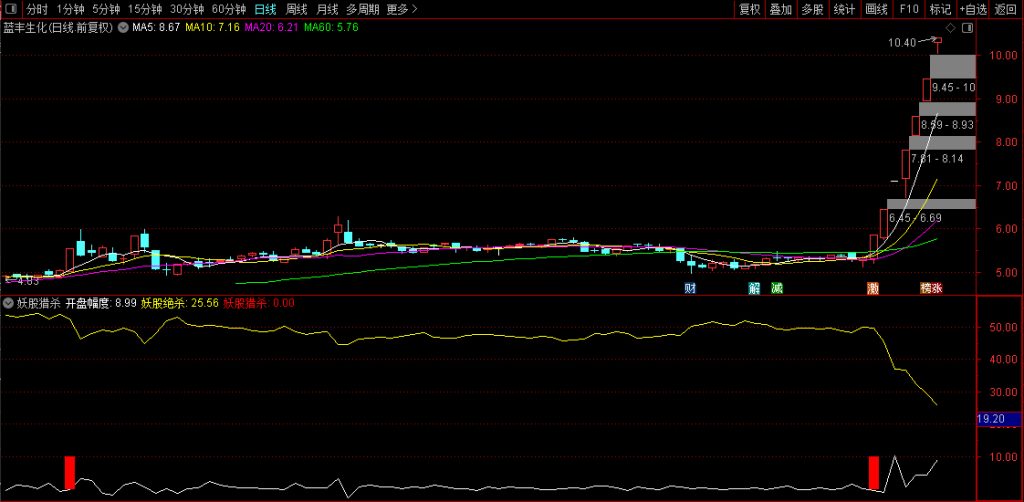The height and width of the screenshot is (502, 1024).
Task: Click the 涨 event marker at bottom right
Action: [937, 288]
